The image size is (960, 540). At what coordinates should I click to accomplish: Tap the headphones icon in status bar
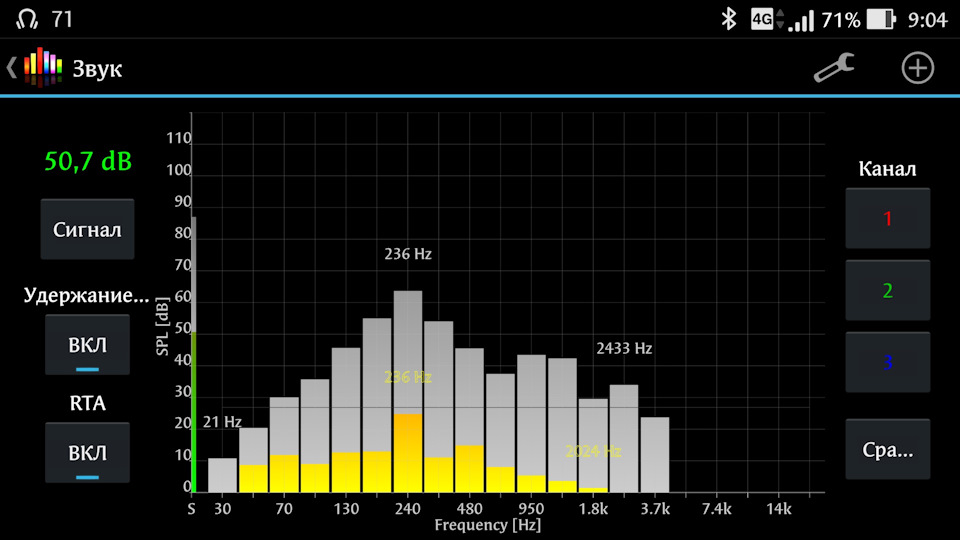tap(28, 19)
